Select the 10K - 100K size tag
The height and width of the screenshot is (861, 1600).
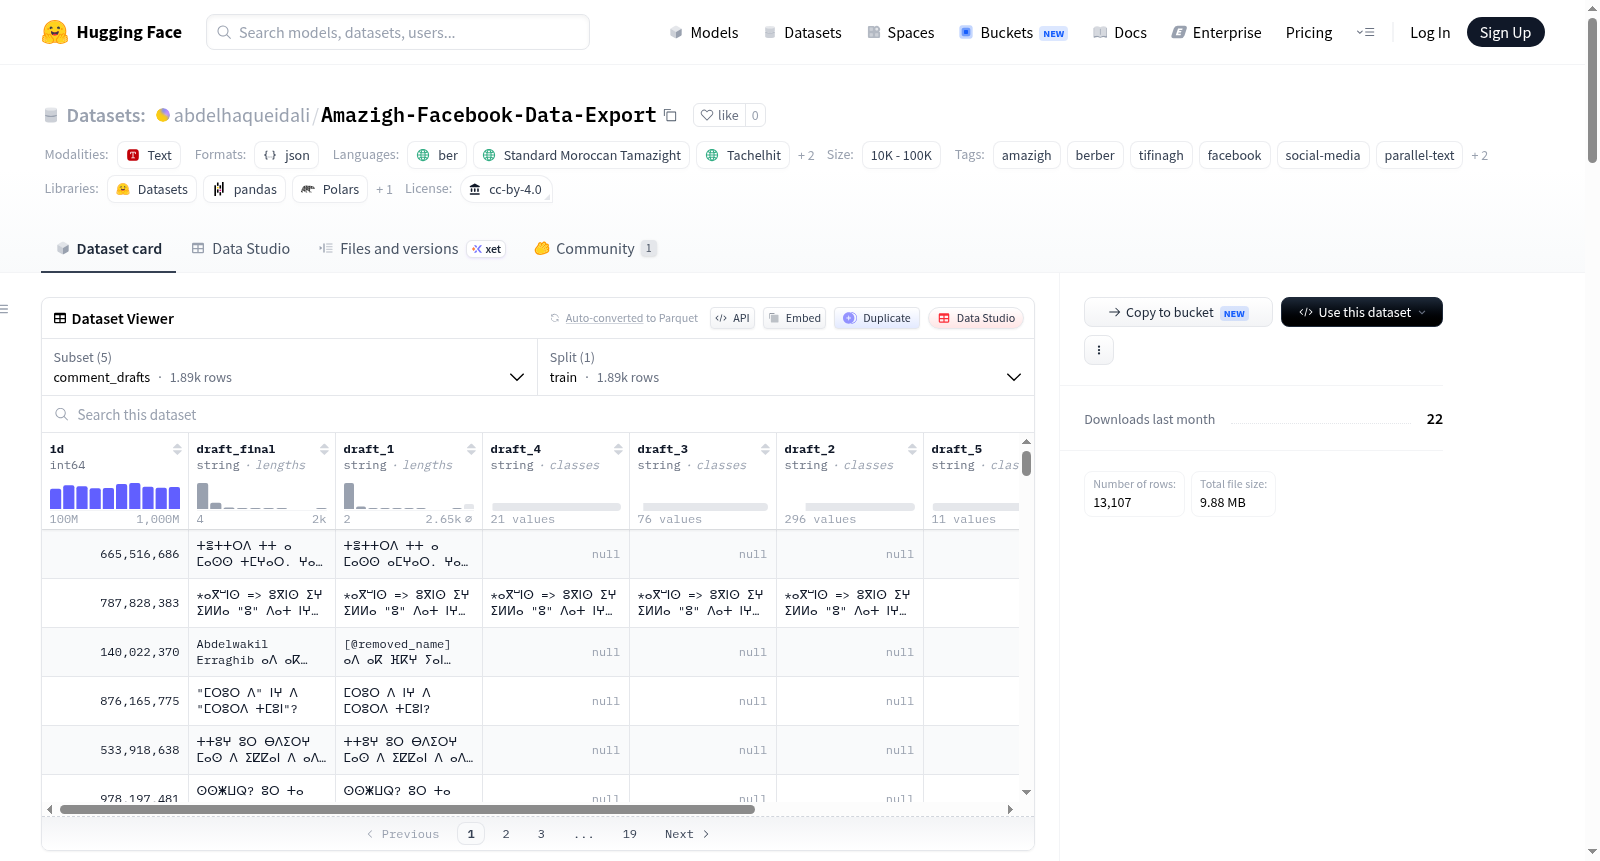point(901,155)
